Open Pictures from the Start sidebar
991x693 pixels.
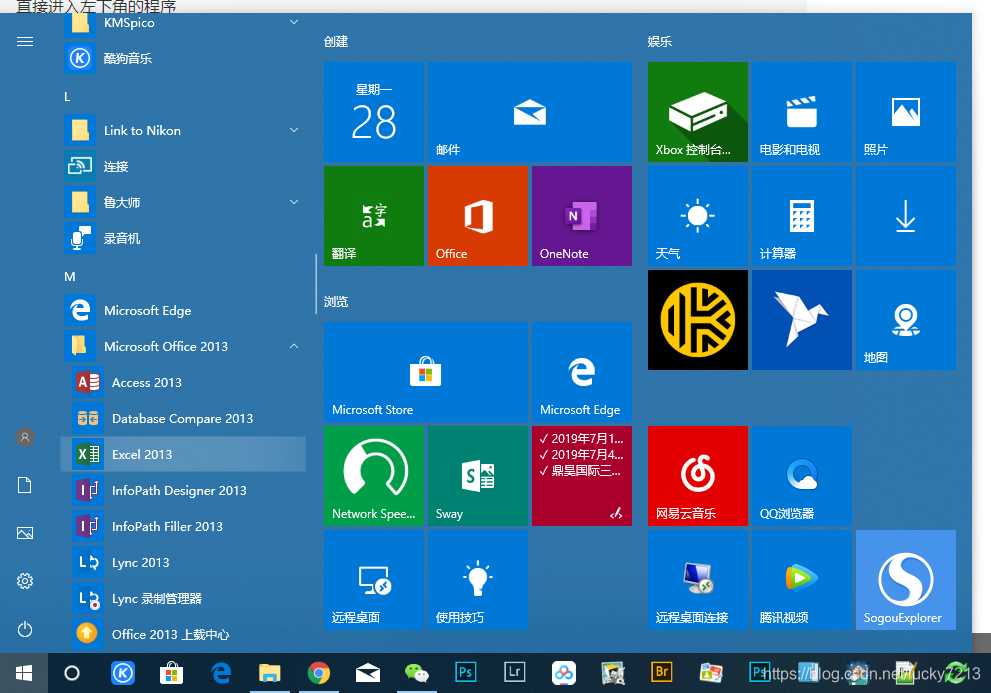pos(25,533)
